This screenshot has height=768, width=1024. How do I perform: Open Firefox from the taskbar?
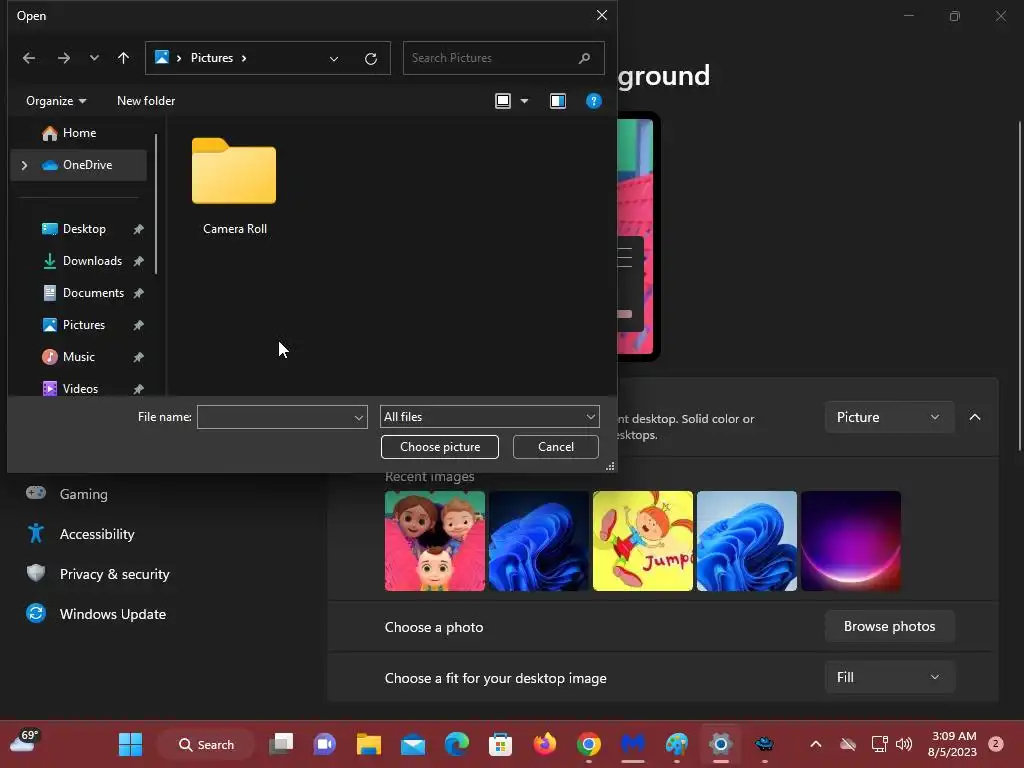[545, 744]
